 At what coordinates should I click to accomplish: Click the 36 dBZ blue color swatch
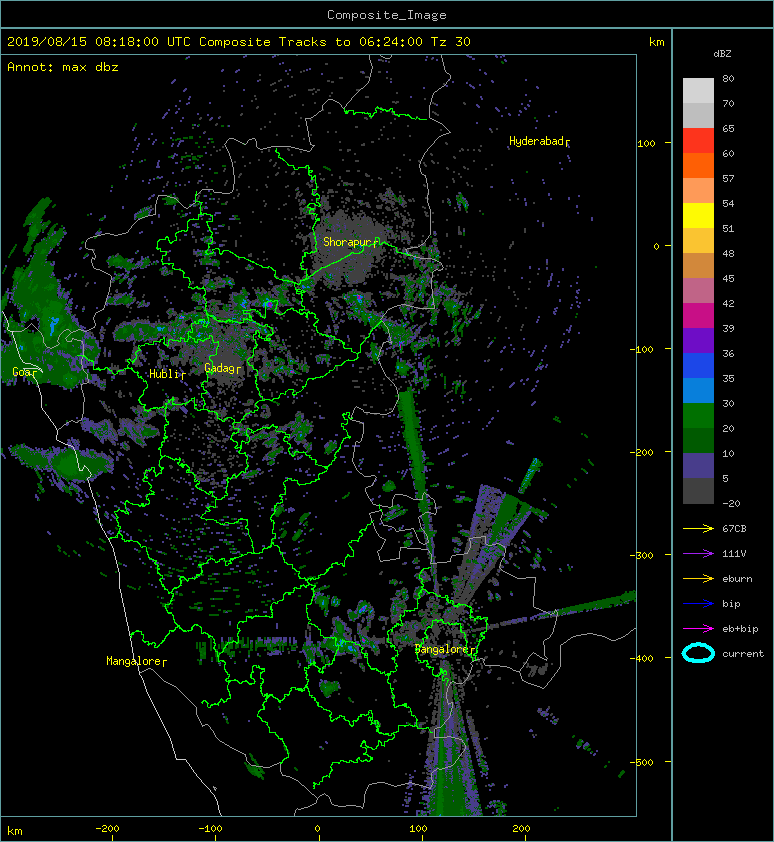[x=698, y=365]
